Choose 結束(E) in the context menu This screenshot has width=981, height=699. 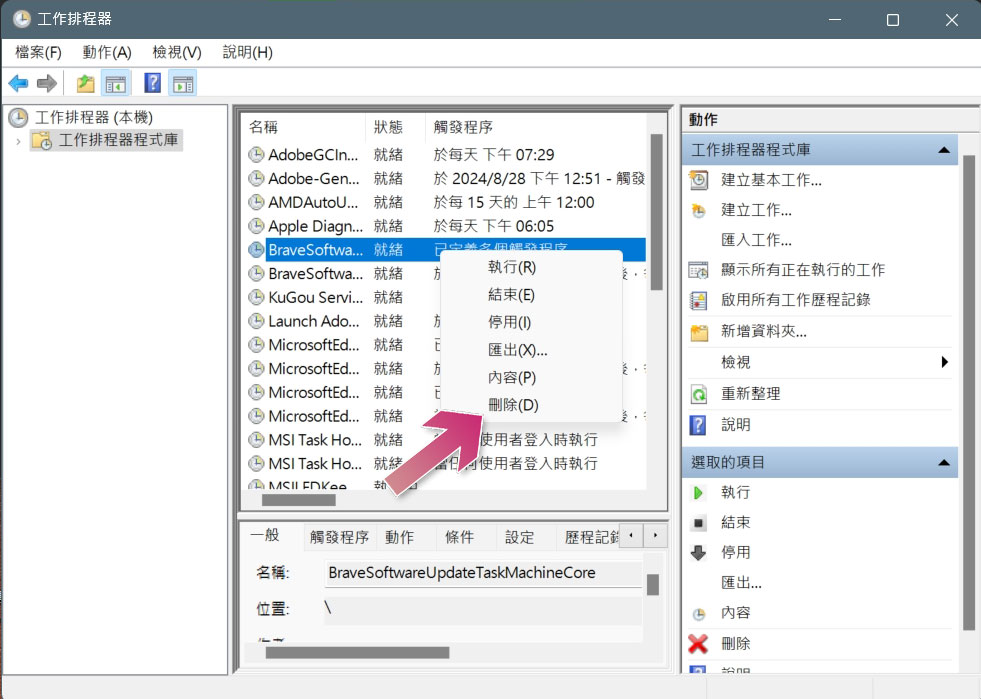click(x=531, y=295)
